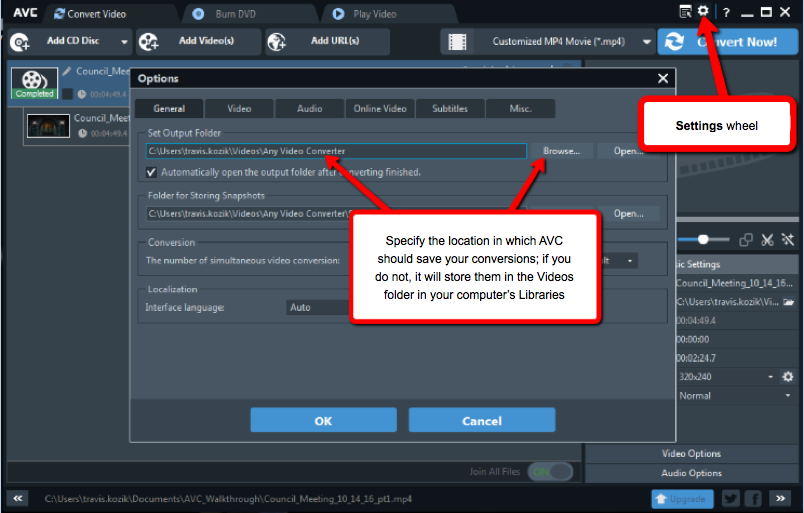
Task: Toggle checkbox beside first file duration
Action: tap(67, 94)
